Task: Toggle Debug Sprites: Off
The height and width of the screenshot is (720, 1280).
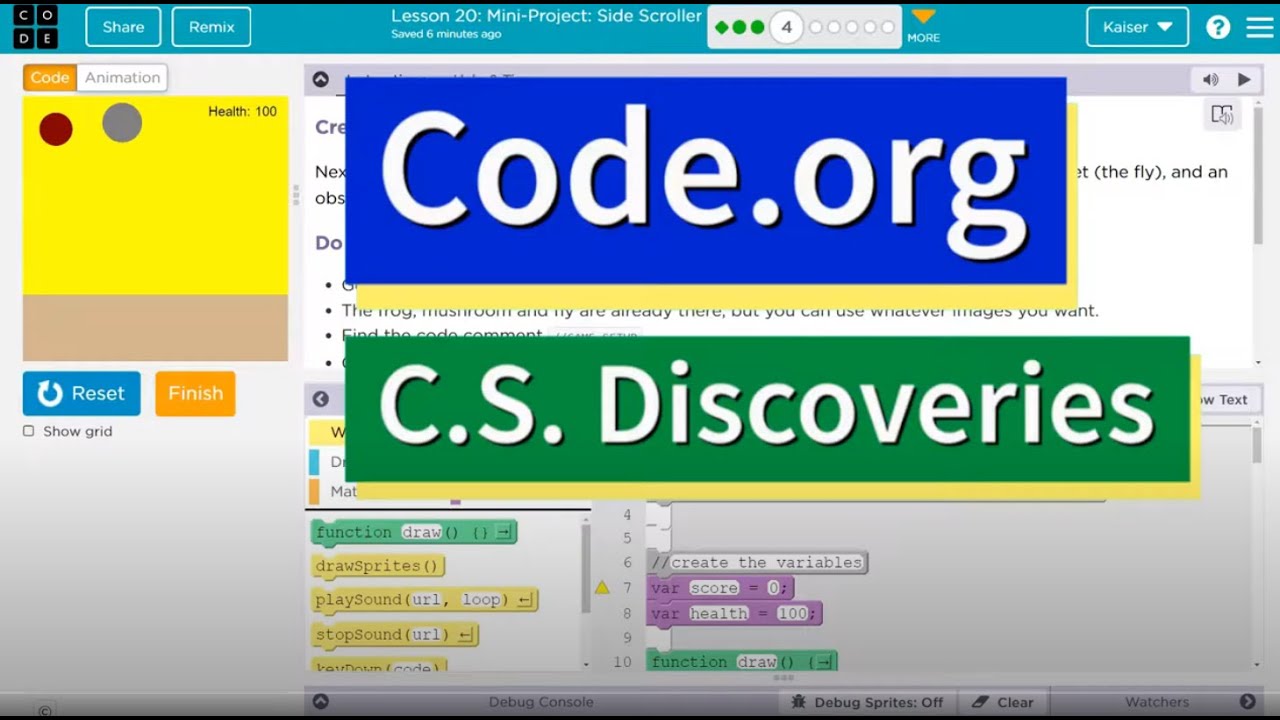Action: coord(867,702)
